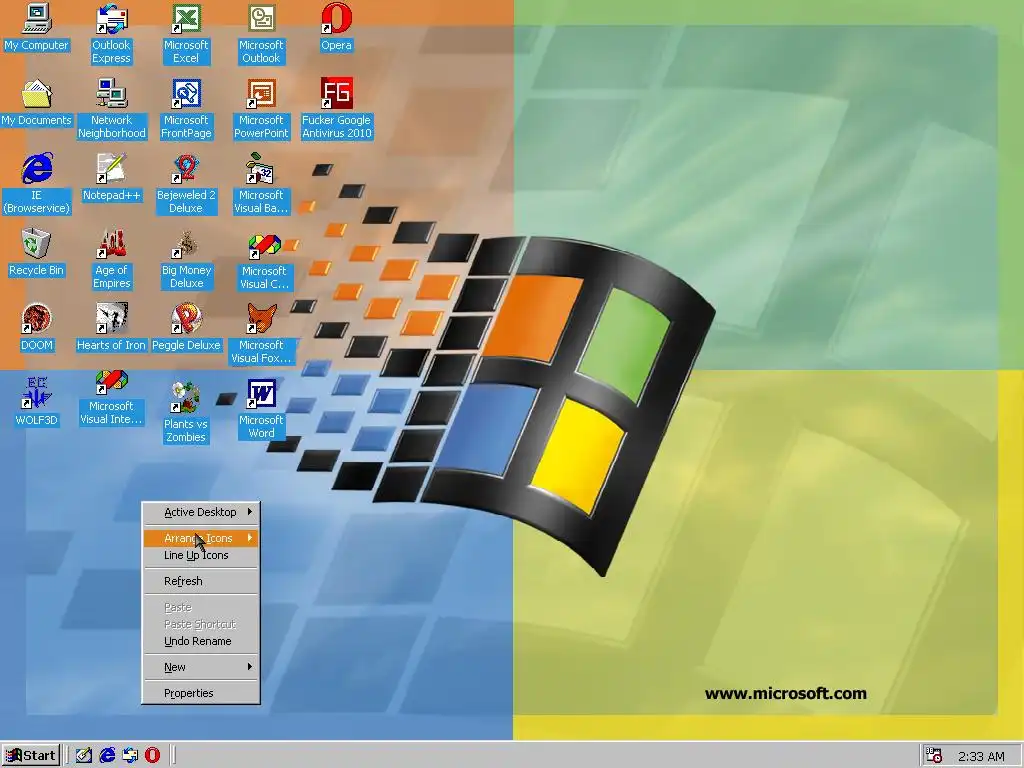Launch Outlook Express from quick launch
Screen dimensions: 1024x768
point(130,756)
